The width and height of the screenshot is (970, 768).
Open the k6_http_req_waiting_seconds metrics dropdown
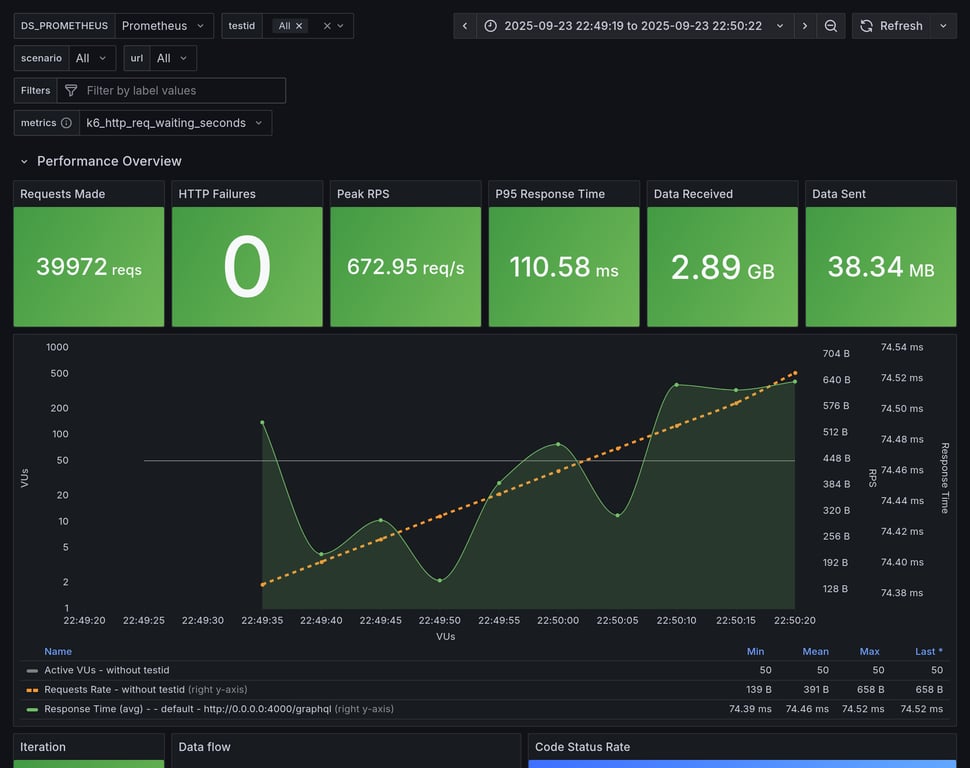pos(175,123)
